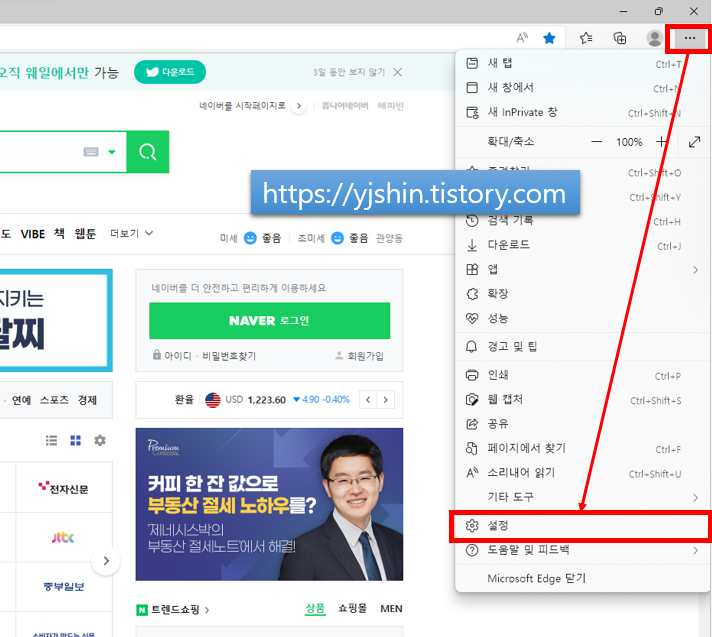Click previous exchange rate arrow
This screenshot has width=712, height=637.
pyautogui.click(x=368, y=400)
